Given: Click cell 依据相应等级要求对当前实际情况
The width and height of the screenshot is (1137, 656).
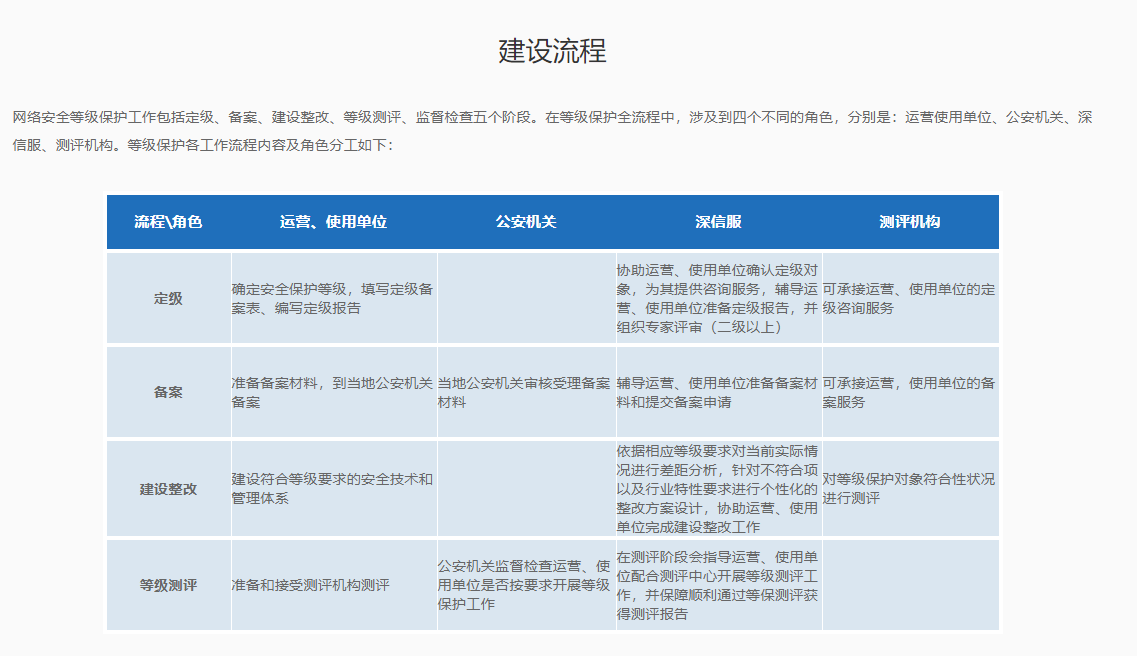Looking at the screenshot, I should (x=717, y=489).
